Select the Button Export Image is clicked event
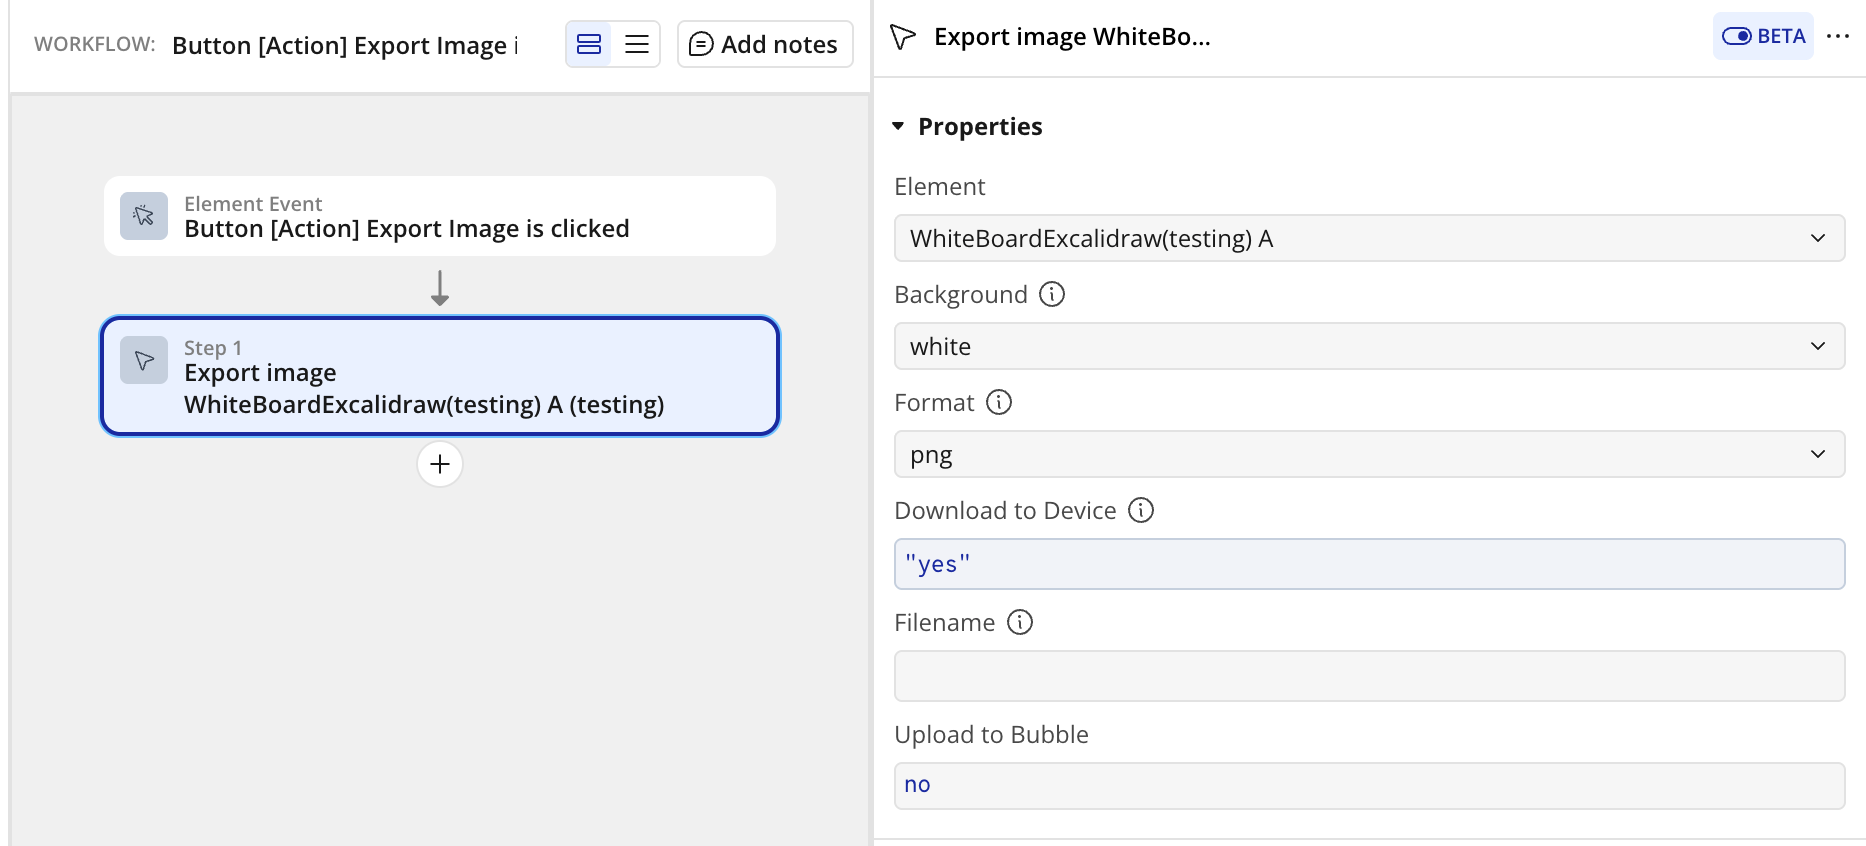Image resolution: width=1866 pixels, height=846 pixels. 440,216
